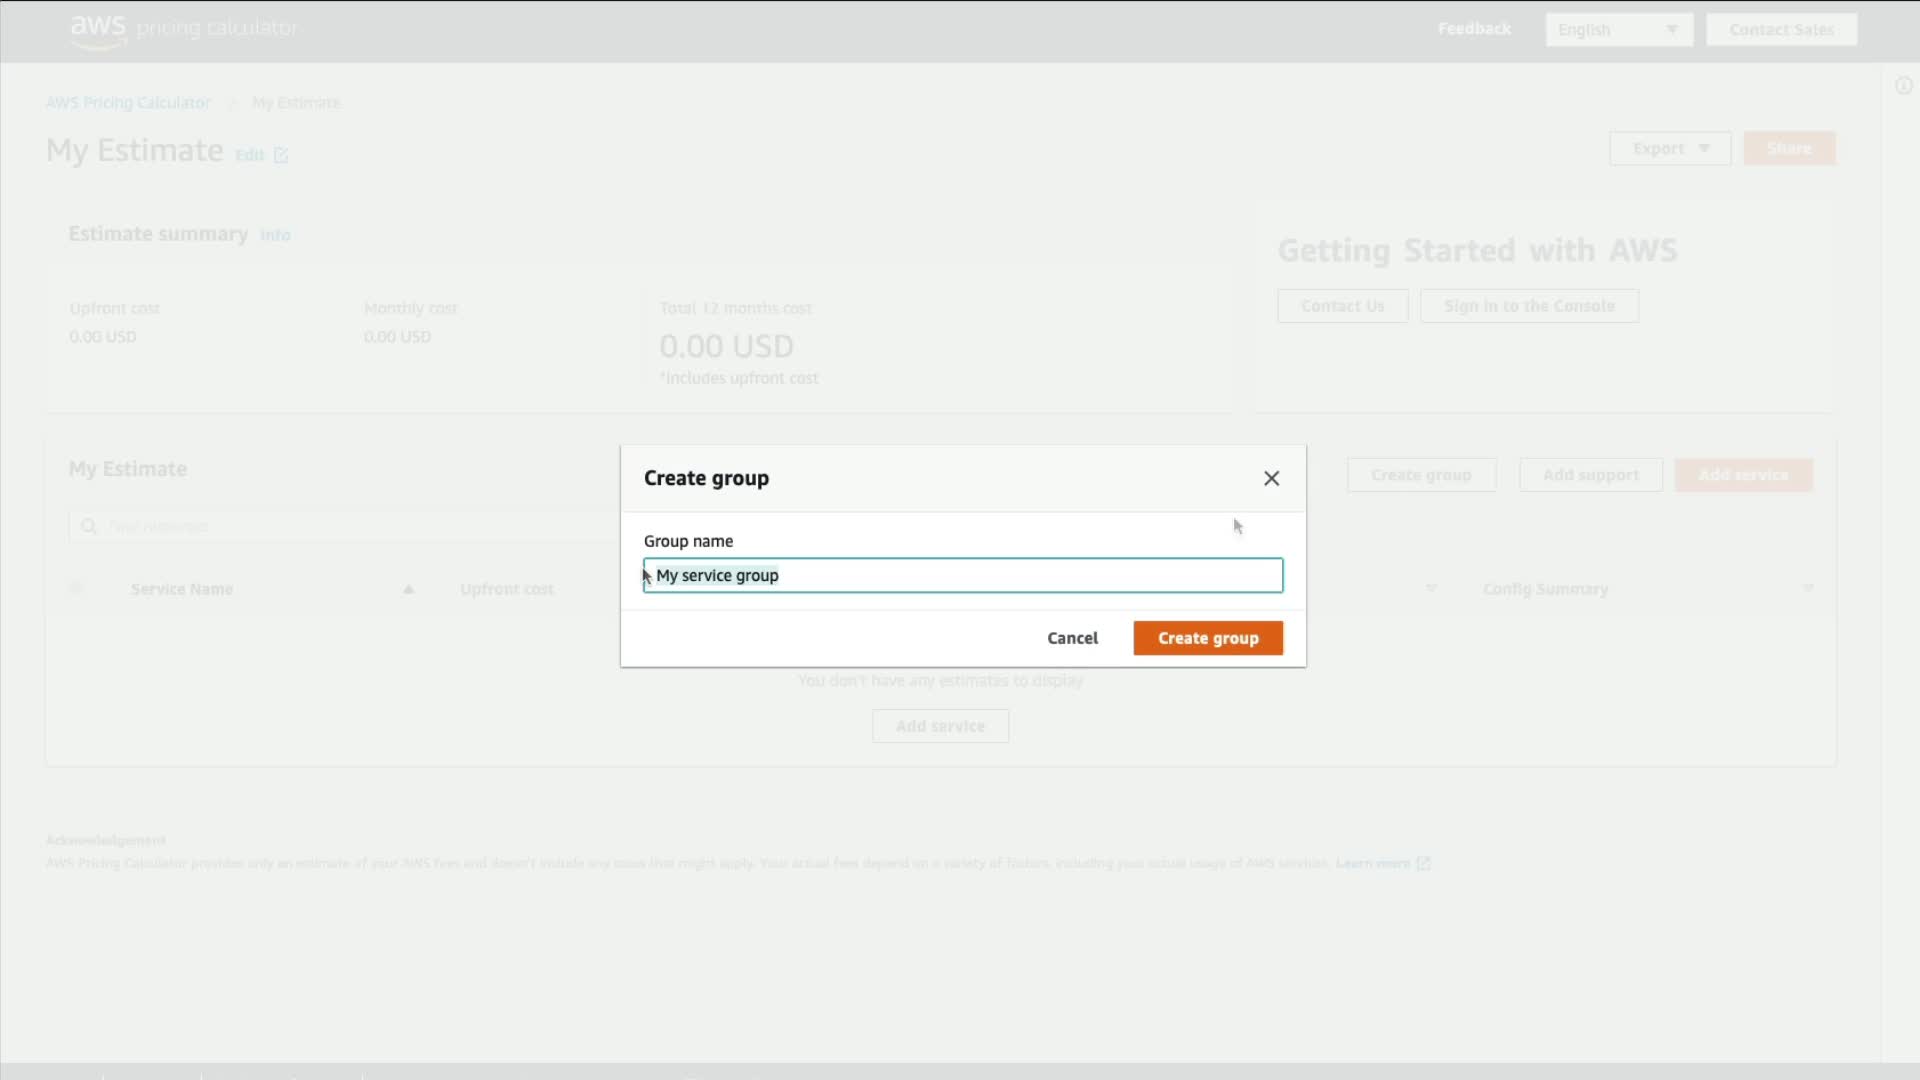Sort by the Service Name arrow icon
This screenshot has width=1920, height=1080.
coord(408,589)
